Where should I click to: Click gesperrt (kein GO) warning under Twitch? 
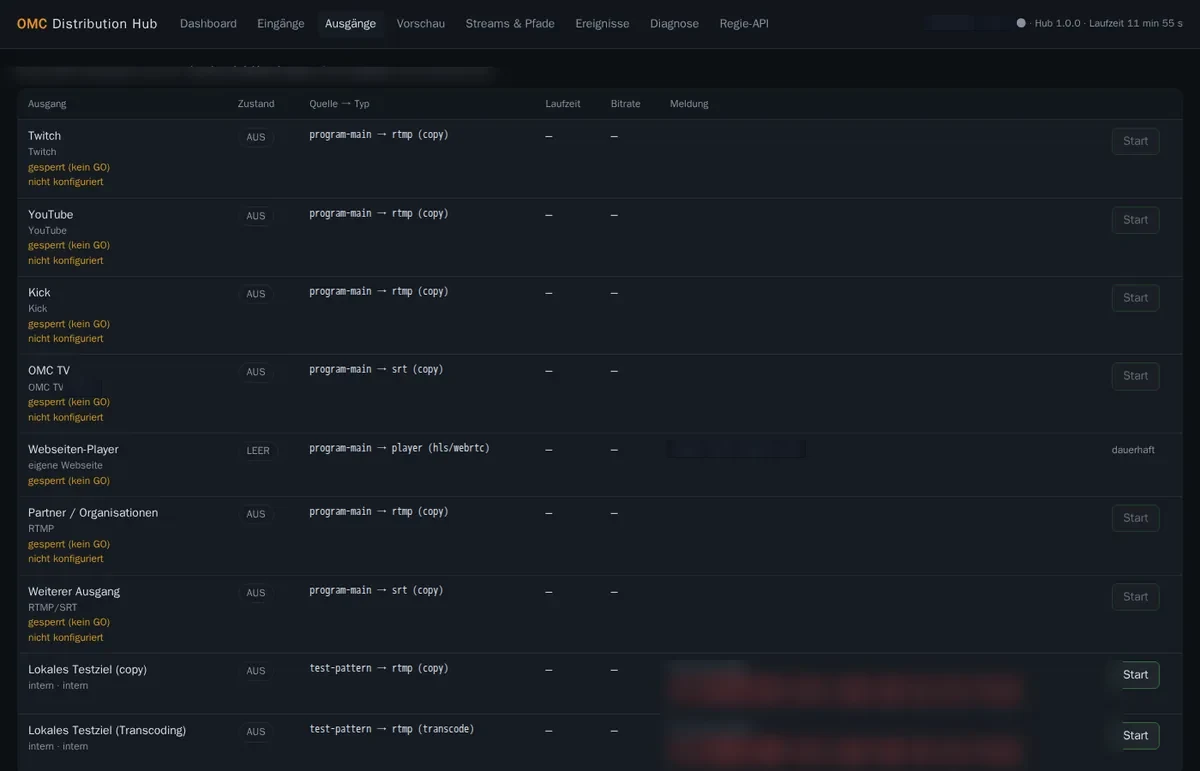(69, 167)
